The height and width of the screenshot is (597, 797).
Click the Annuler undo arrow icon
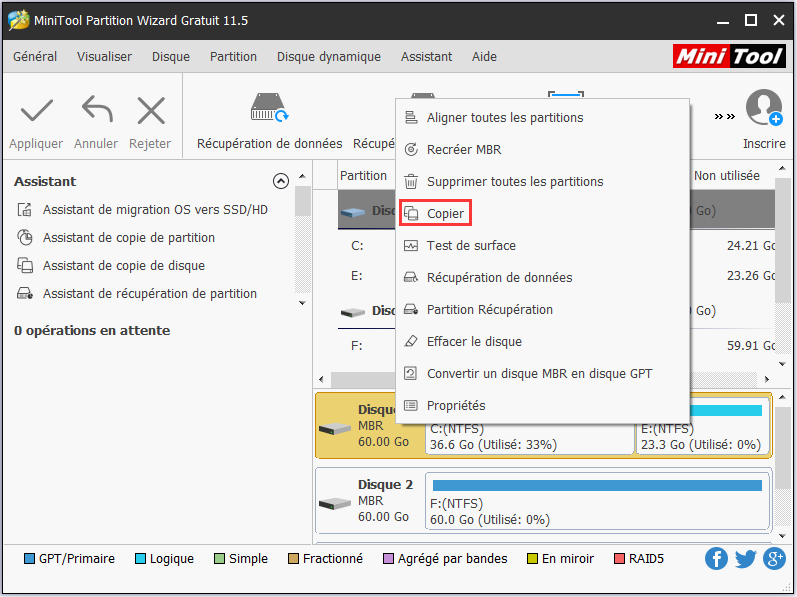pyautogui.click(x=96, y=110)
